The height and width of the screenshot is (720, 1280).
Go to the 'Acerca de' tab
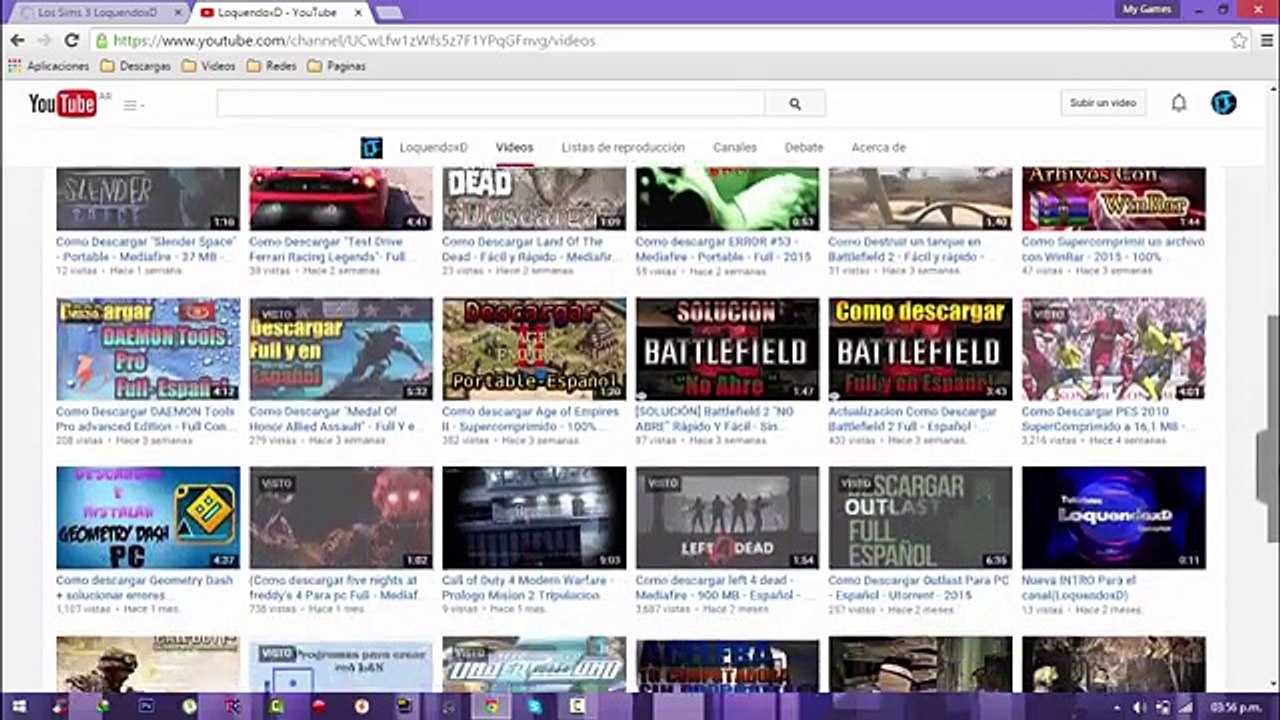[x=879, y=148]
